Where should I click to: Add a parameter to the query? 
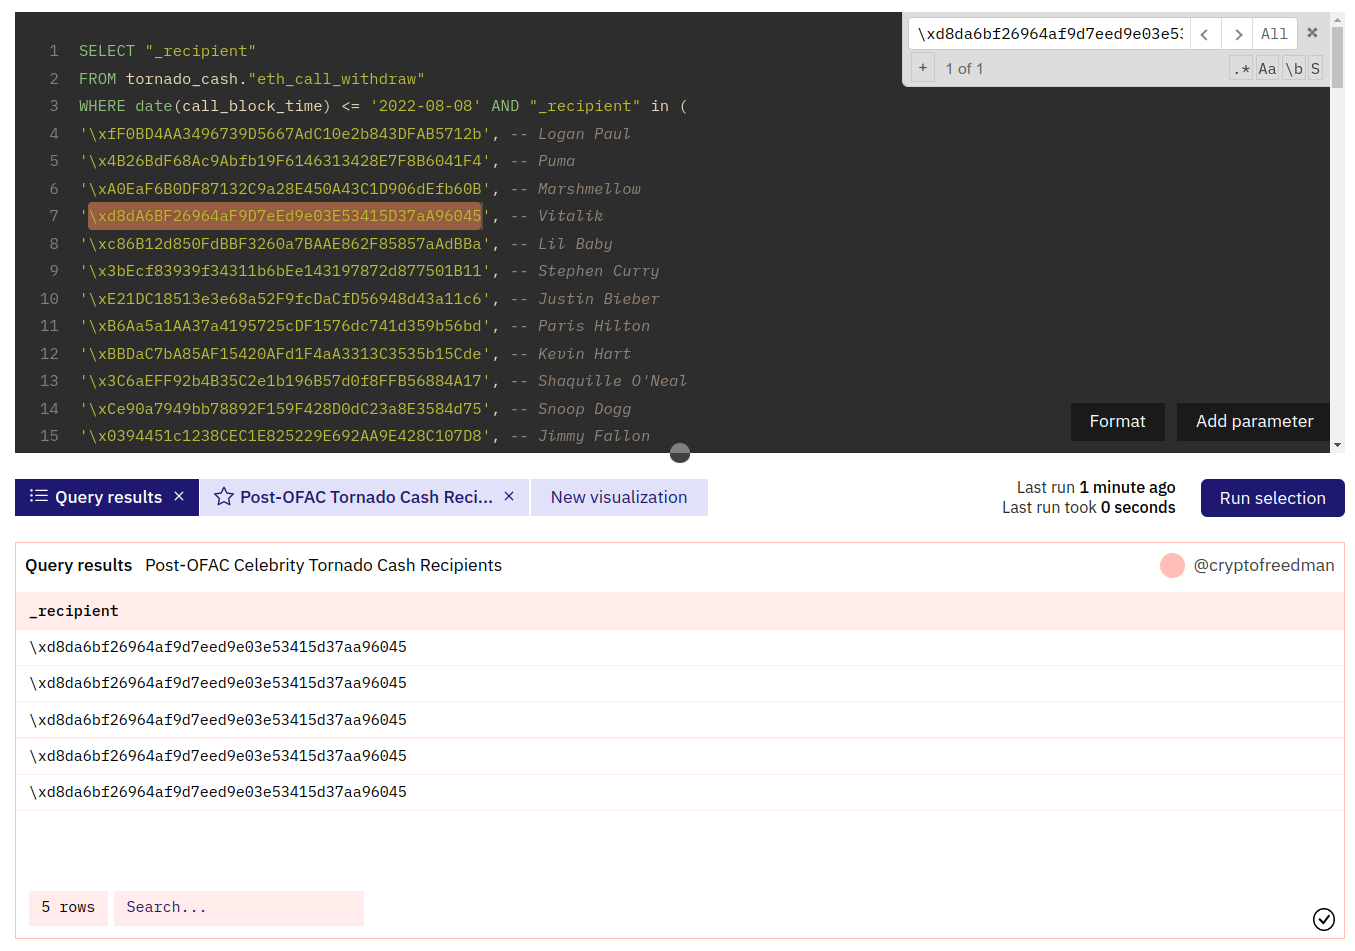pyautogui.click(x=1254, y=422)
